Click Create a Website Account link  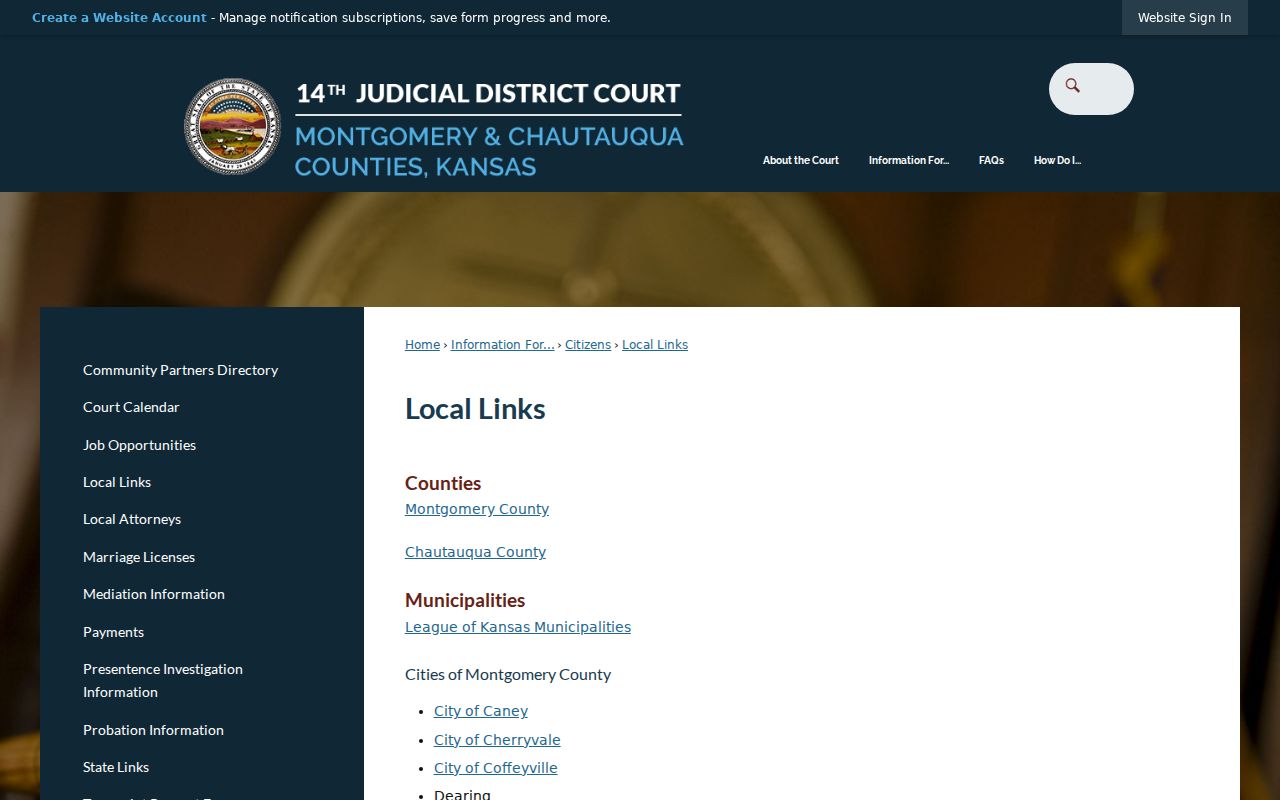tap(119, 18)
